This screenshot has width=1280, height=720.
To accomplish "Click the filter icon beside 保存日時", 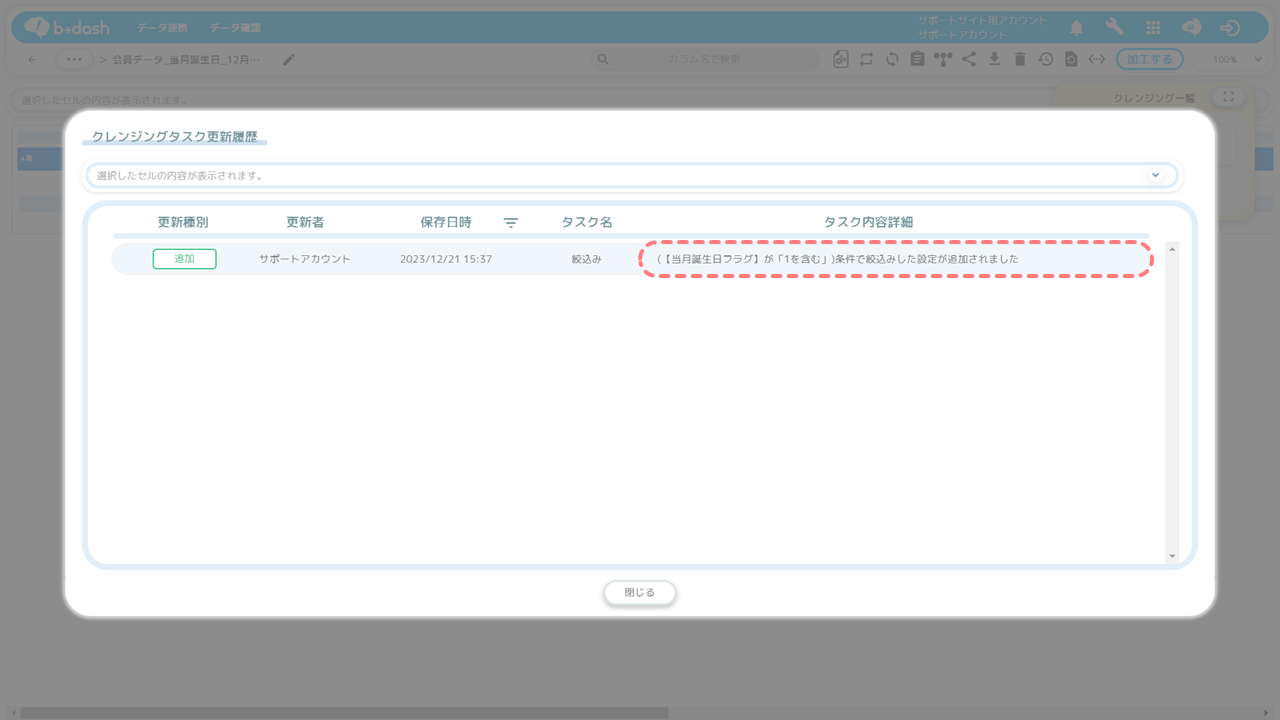I will pos(510,222).
